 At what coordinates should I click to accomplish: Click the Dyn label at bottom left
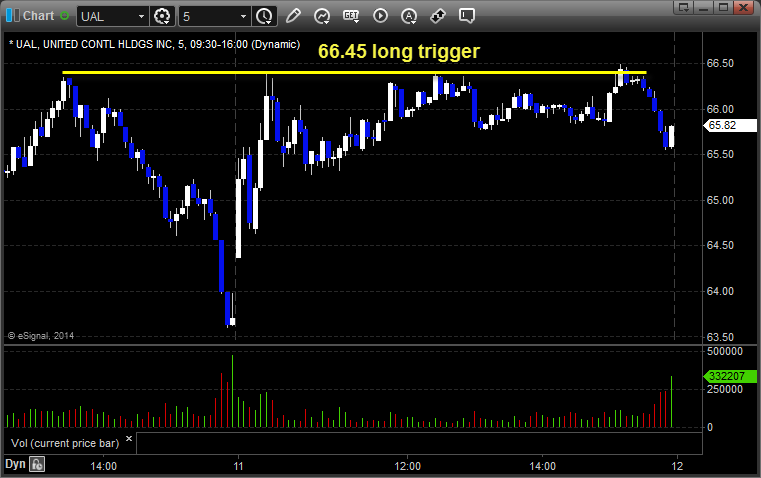pyautogui.click(x=15, y=464)
